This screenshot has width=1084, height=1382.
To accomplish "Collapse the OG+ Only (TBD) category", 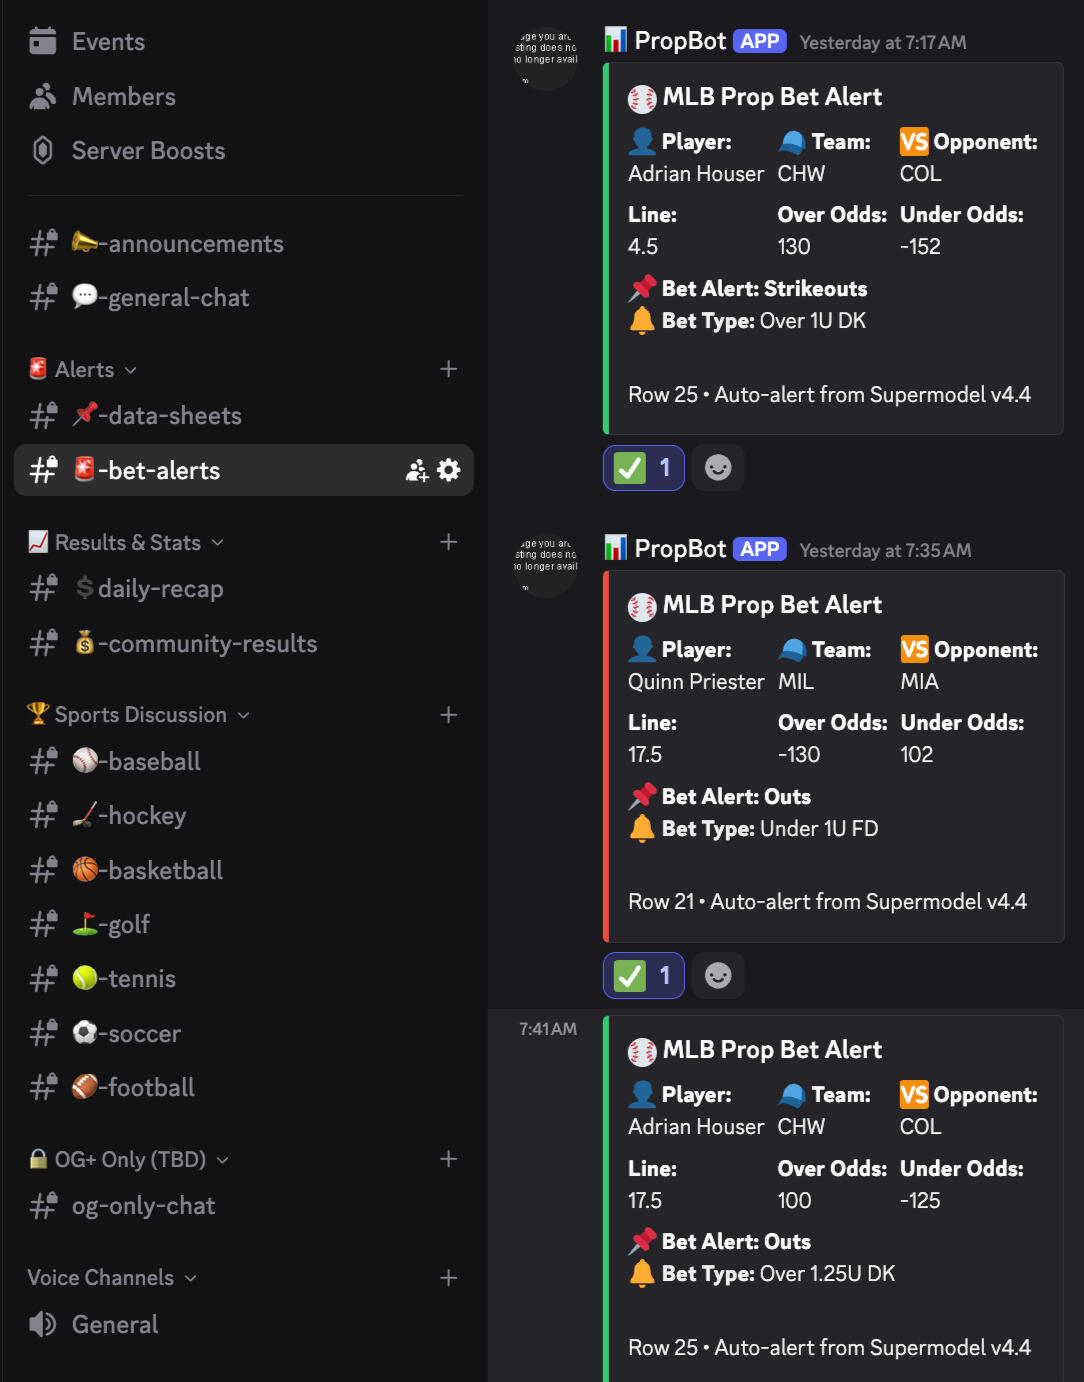I will (x=130, y=1160).
